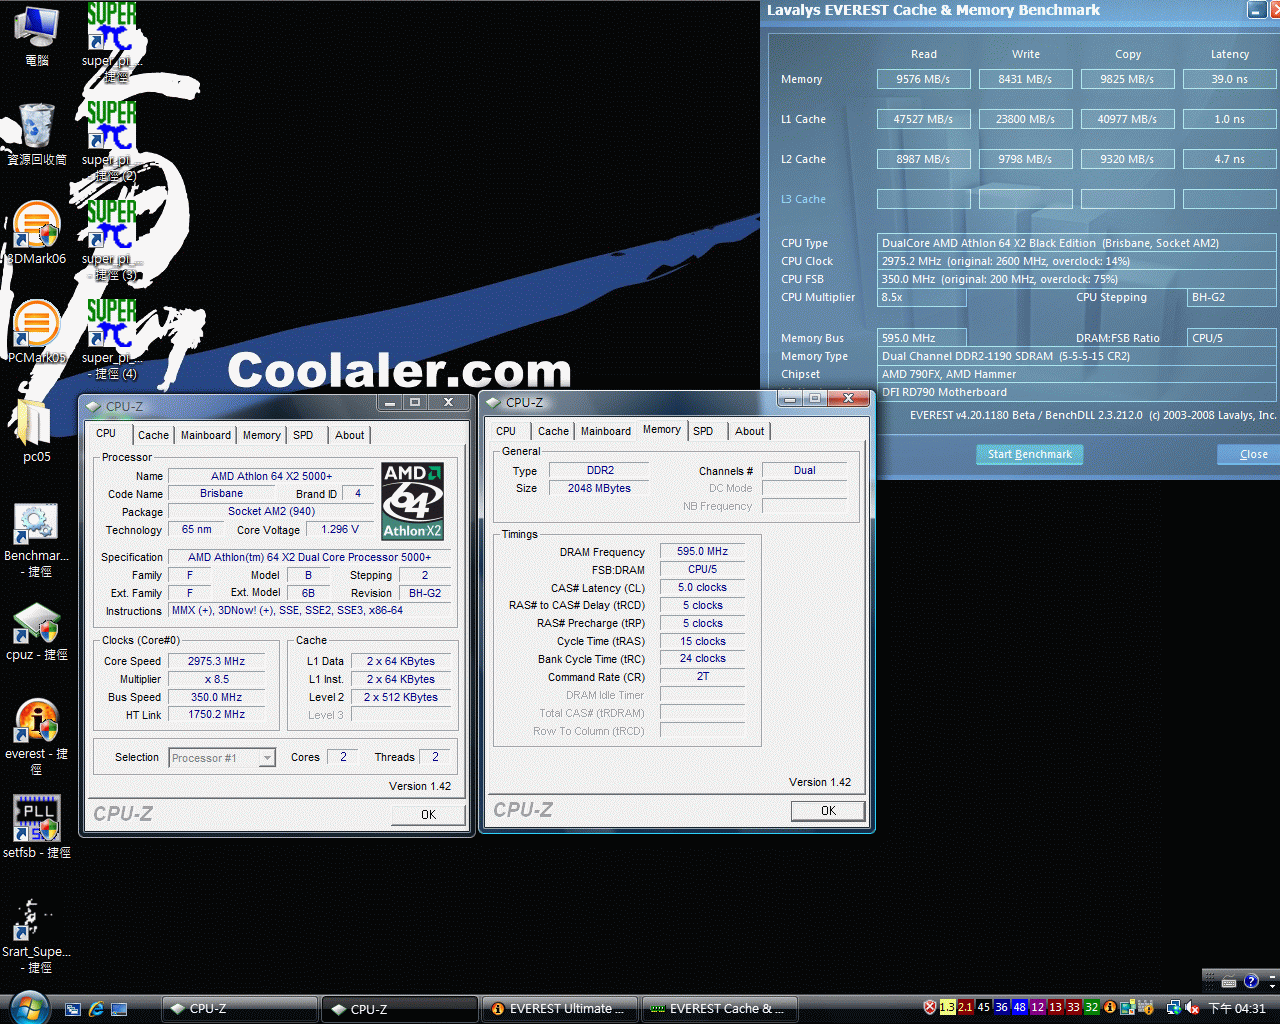1280x1024 pixels.
Task: Open Mainboard tab in CPU-Z processor window
Action: click(x=206, y=435)
